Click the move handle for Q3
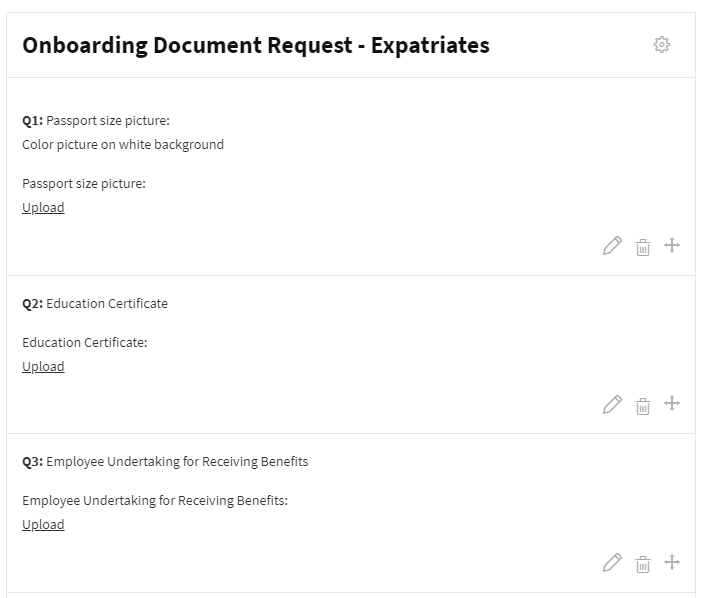 tap(672, 562)
